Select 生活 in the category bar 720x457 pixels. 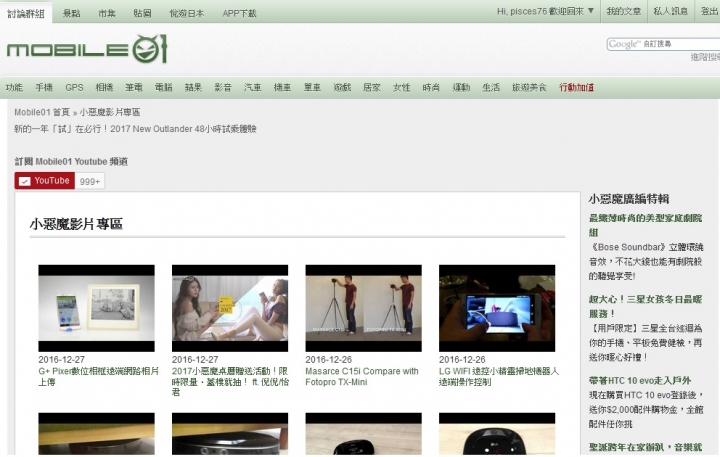[491, 87]
